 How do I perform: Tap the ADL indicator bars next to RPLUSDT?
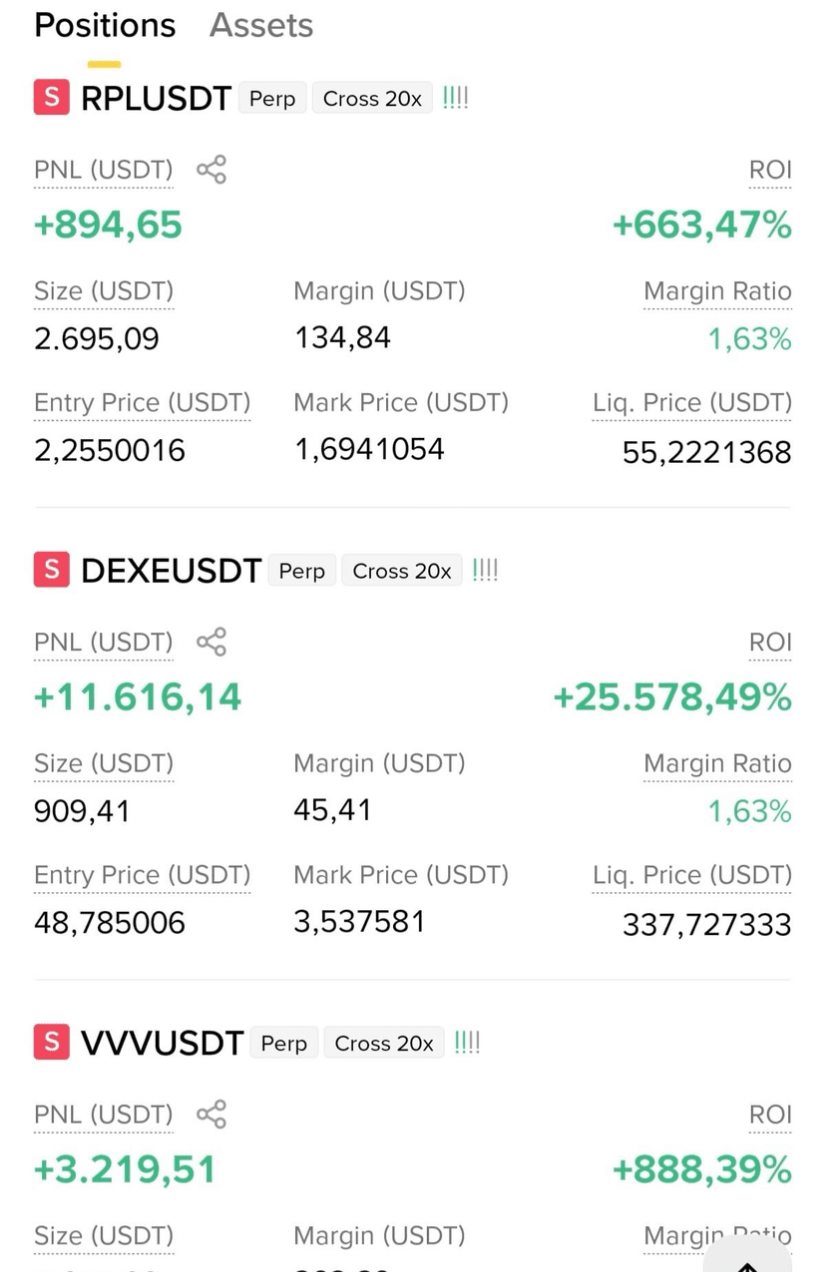pyautogui.click(x=455, y=98)
